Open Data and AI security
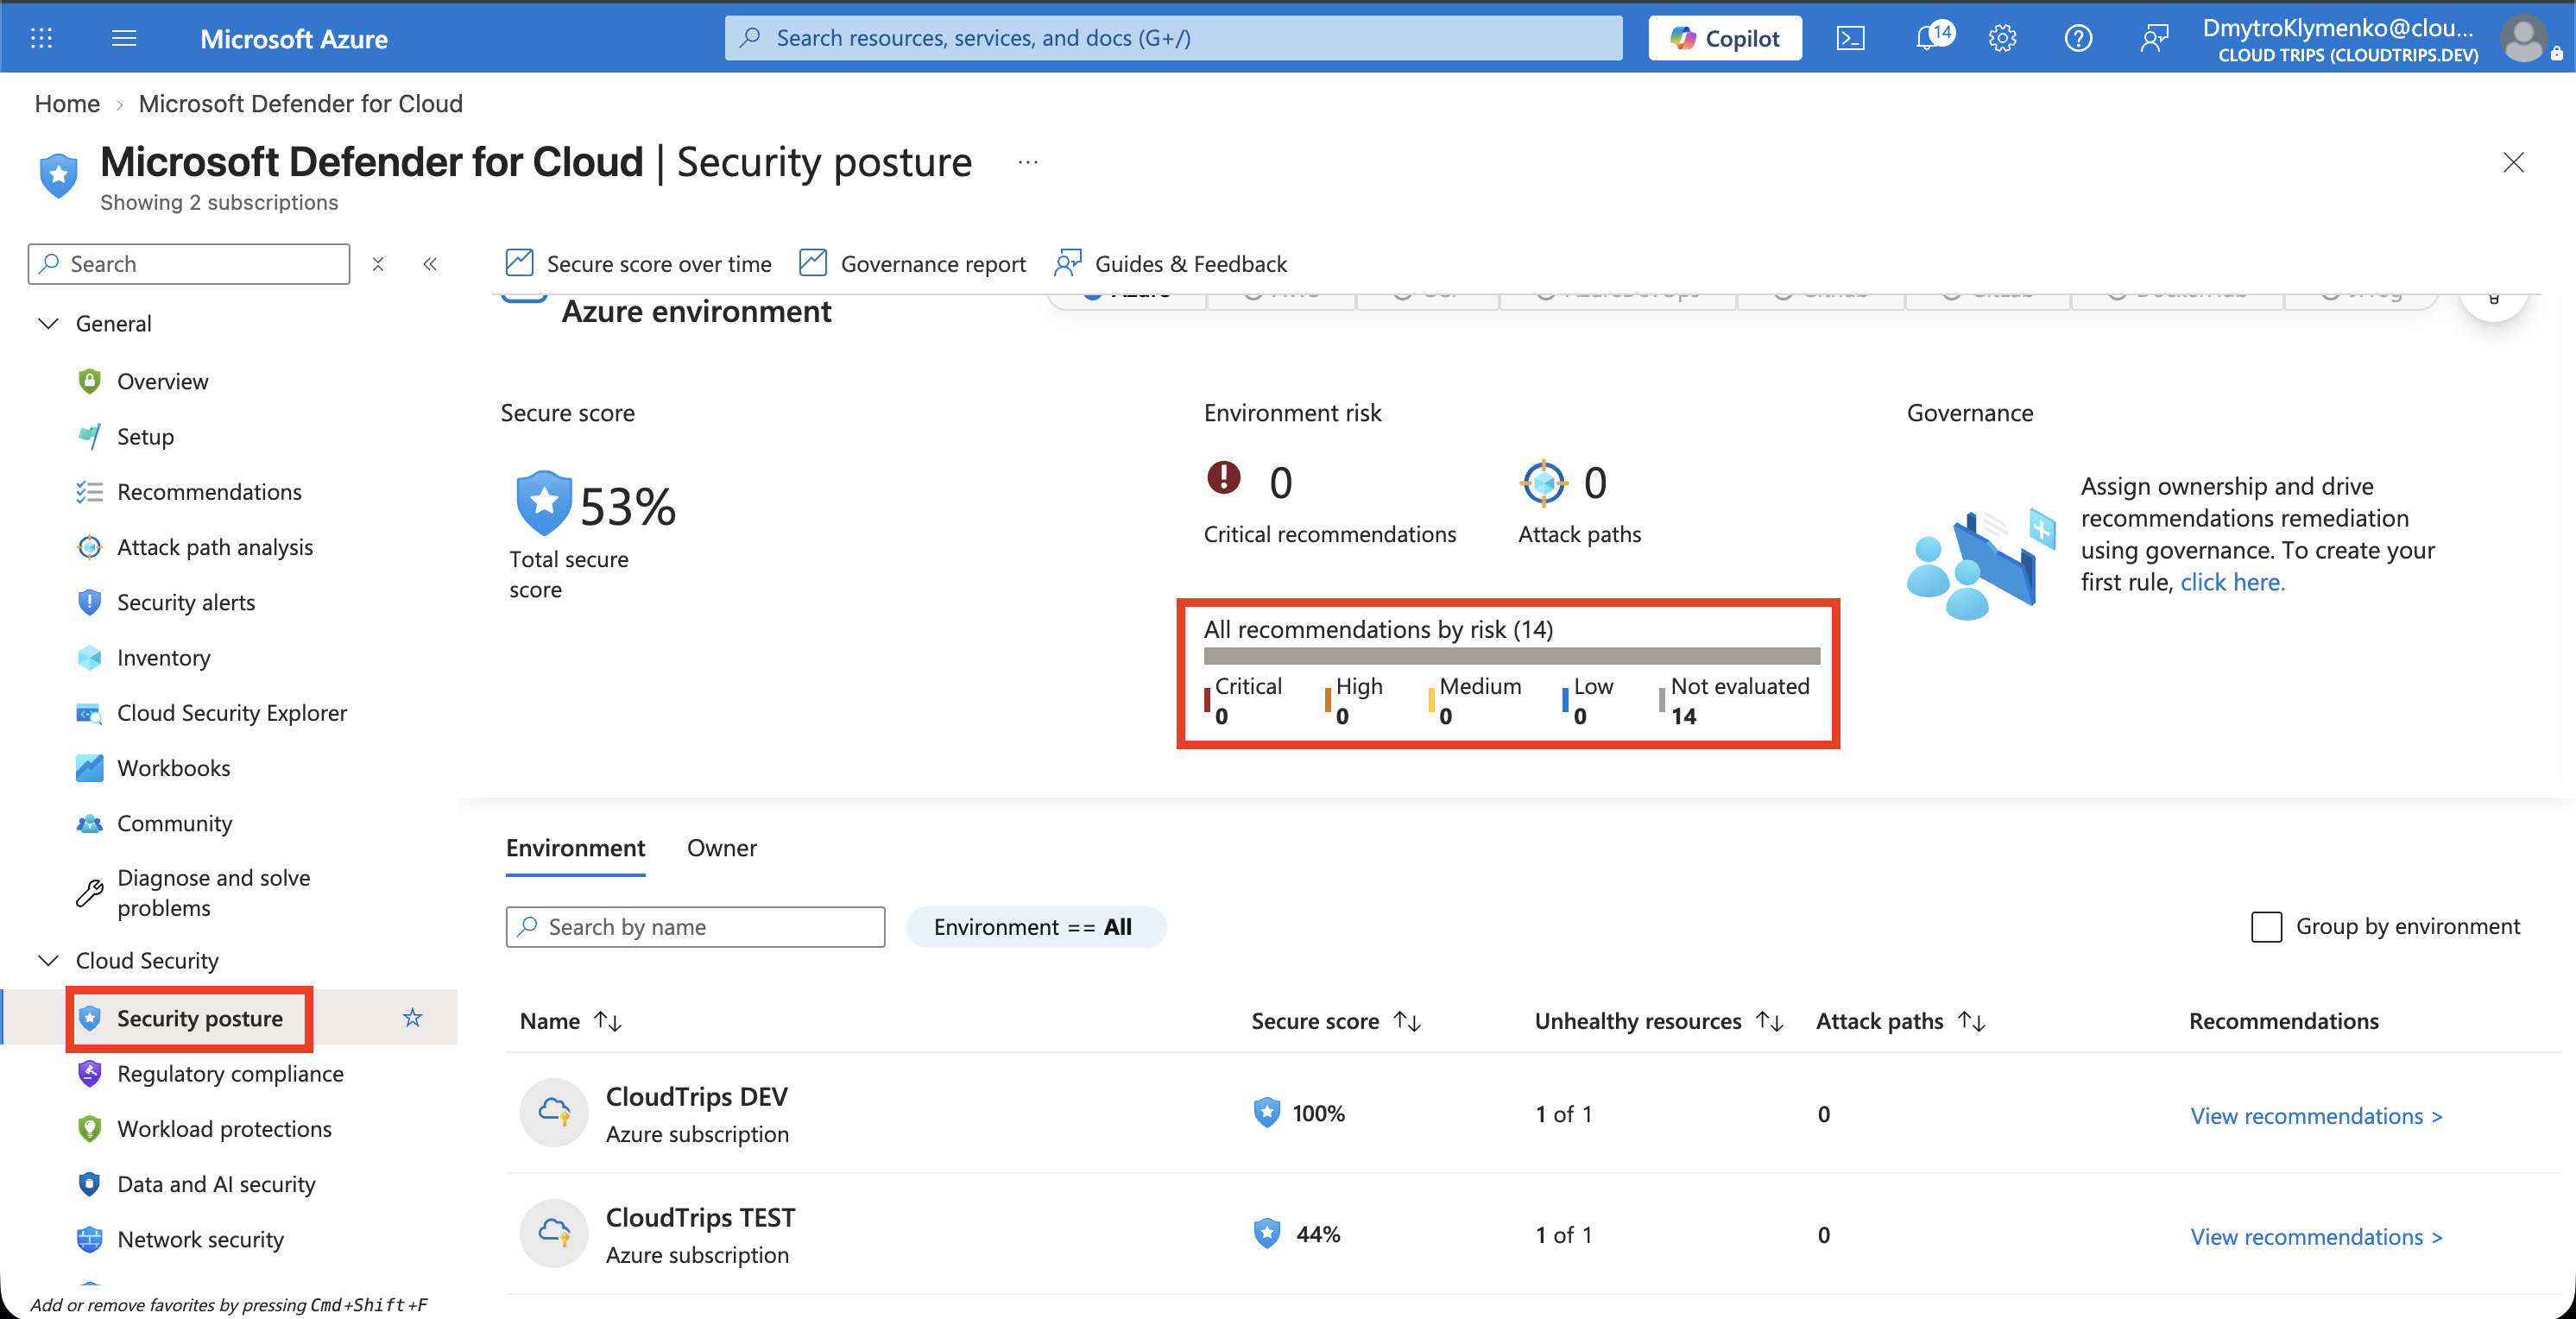Screen dimensions: 2576x1319 point(216,1184)
